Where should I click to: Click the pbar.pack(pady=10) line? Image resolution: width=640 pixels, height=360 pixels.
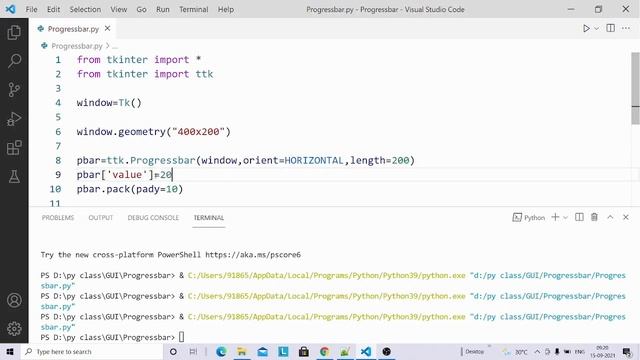pos(130,189)
